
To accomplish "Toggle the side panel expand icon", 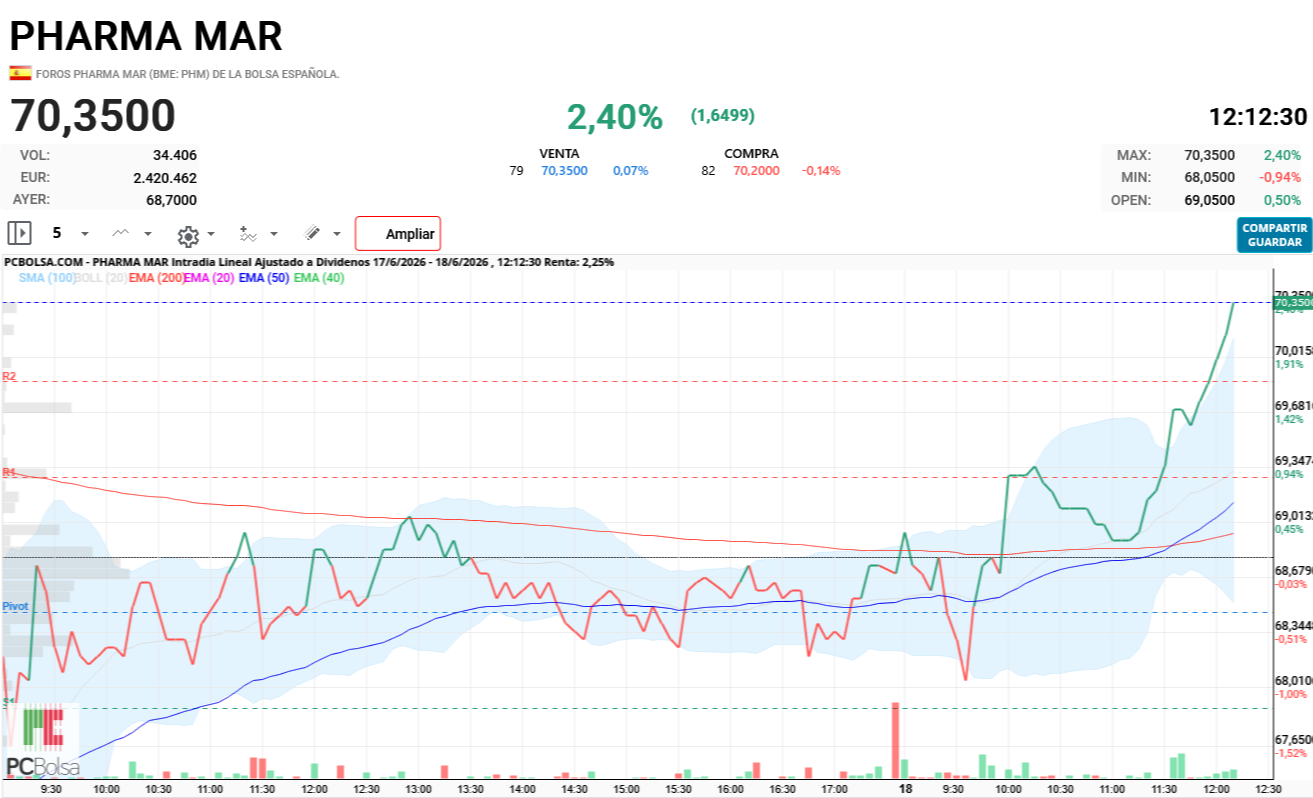I will click(19, 233).
